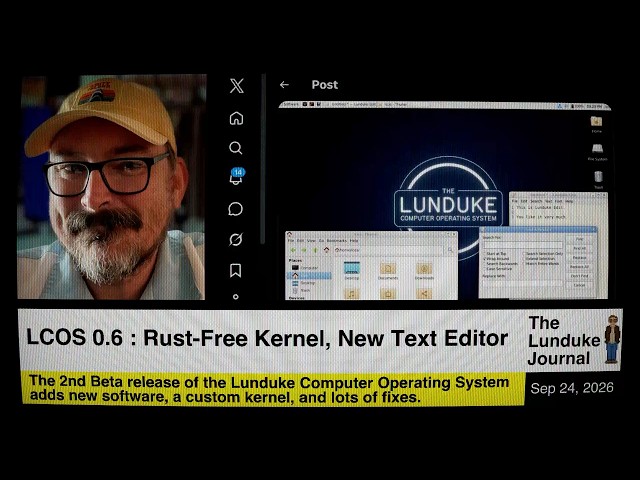Select Trash in Places sidebar

[x=302, y=290]
